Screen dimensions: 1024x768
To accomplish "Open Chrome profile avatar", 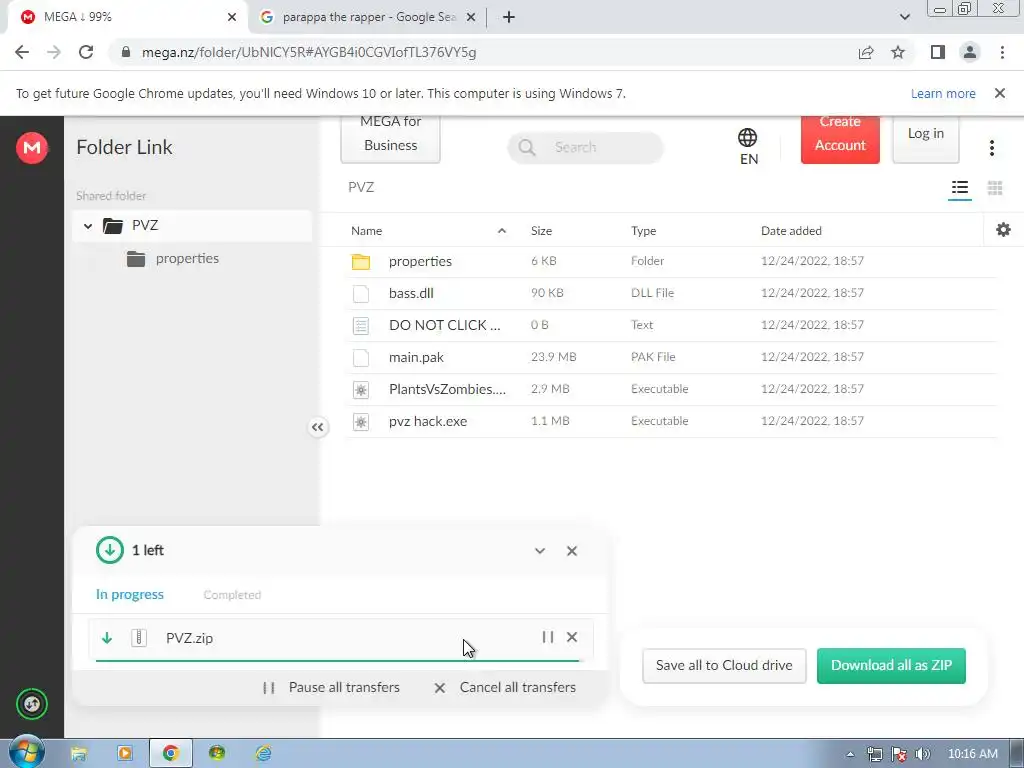I will (x=970, y=52).
